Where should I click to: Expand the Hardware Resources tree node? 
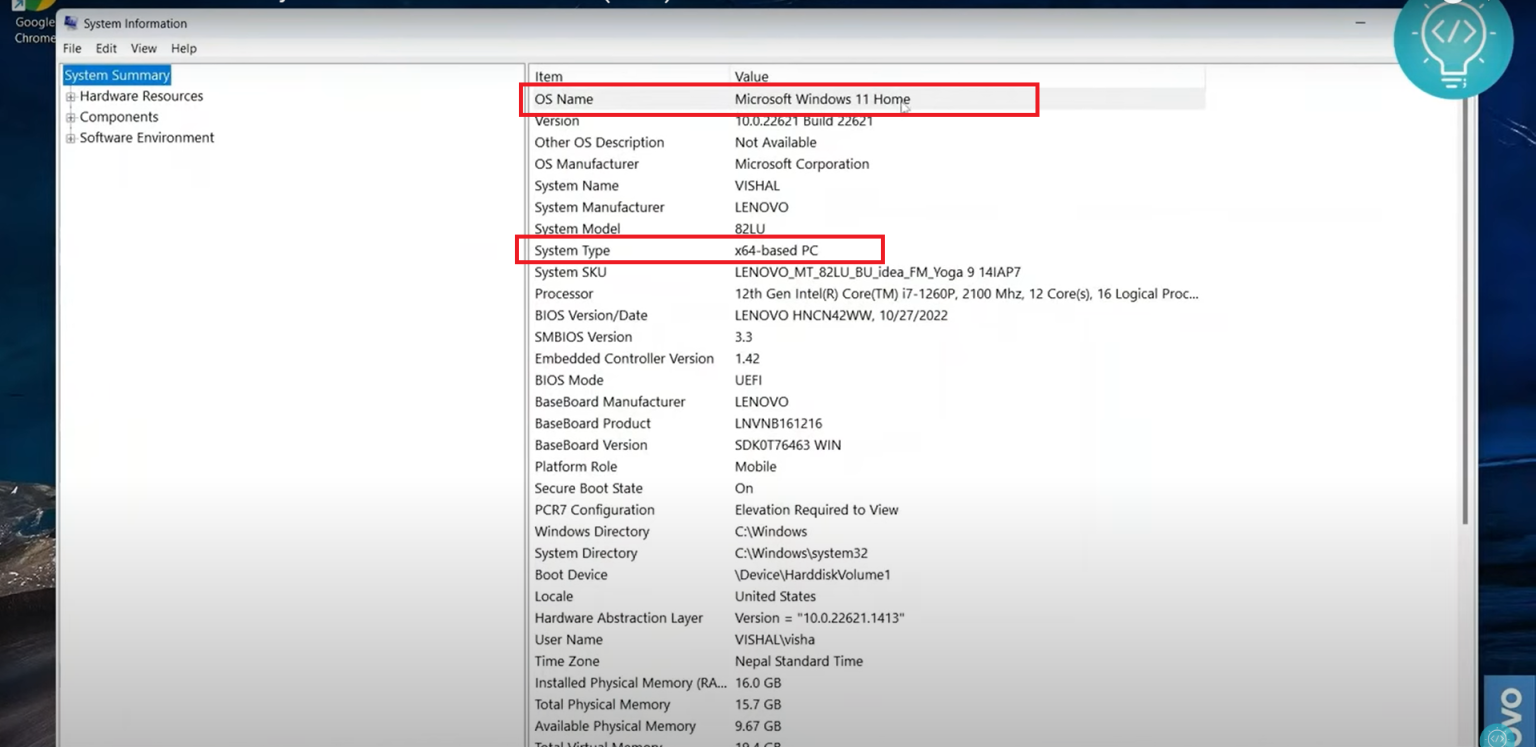71,97
